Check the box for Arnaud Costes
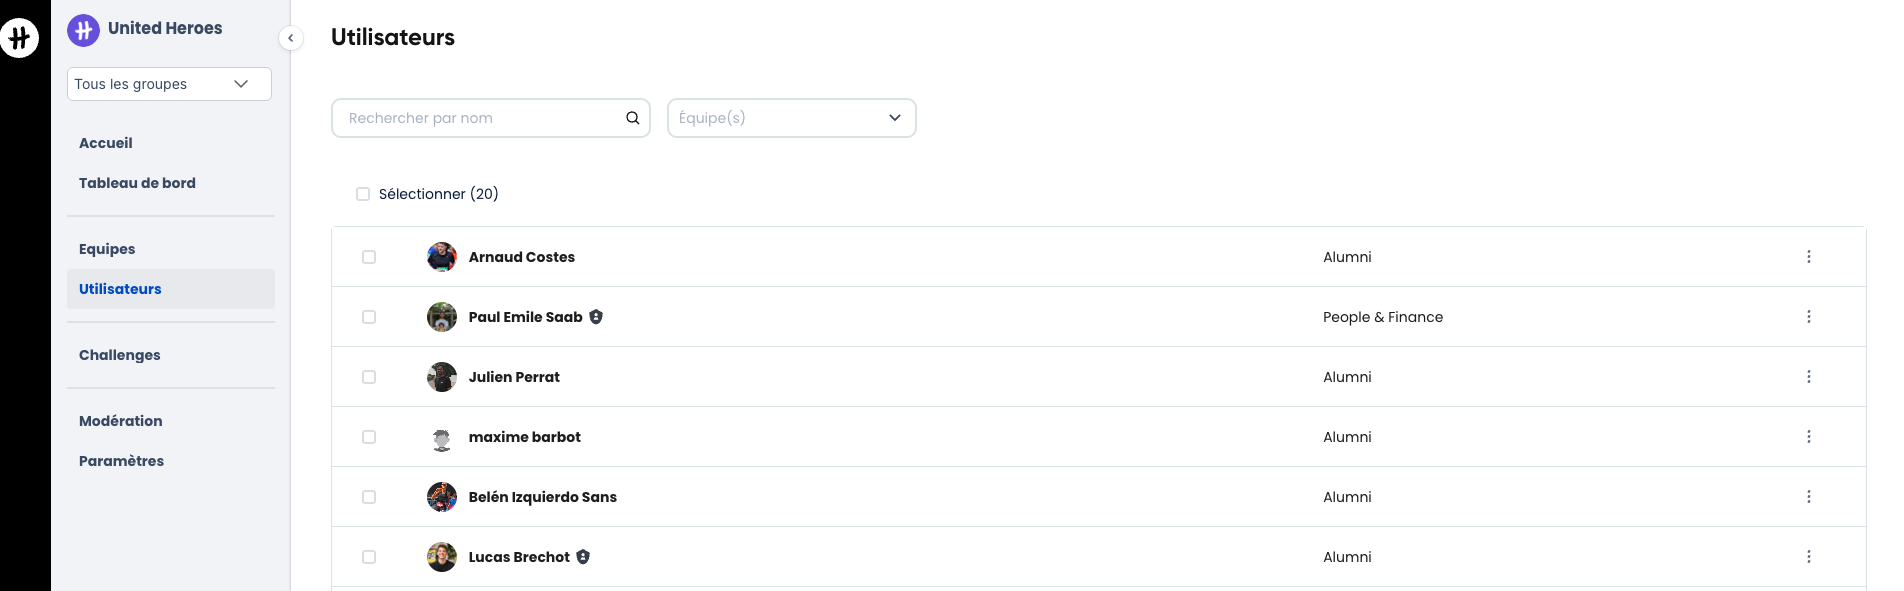 pyautogui.click(x=369, y=257)
